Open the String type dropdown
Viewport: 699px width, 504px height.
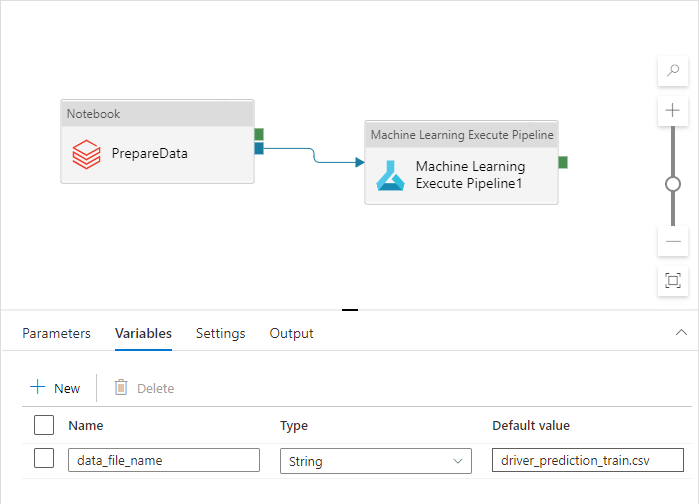click(x=375, y=460)
